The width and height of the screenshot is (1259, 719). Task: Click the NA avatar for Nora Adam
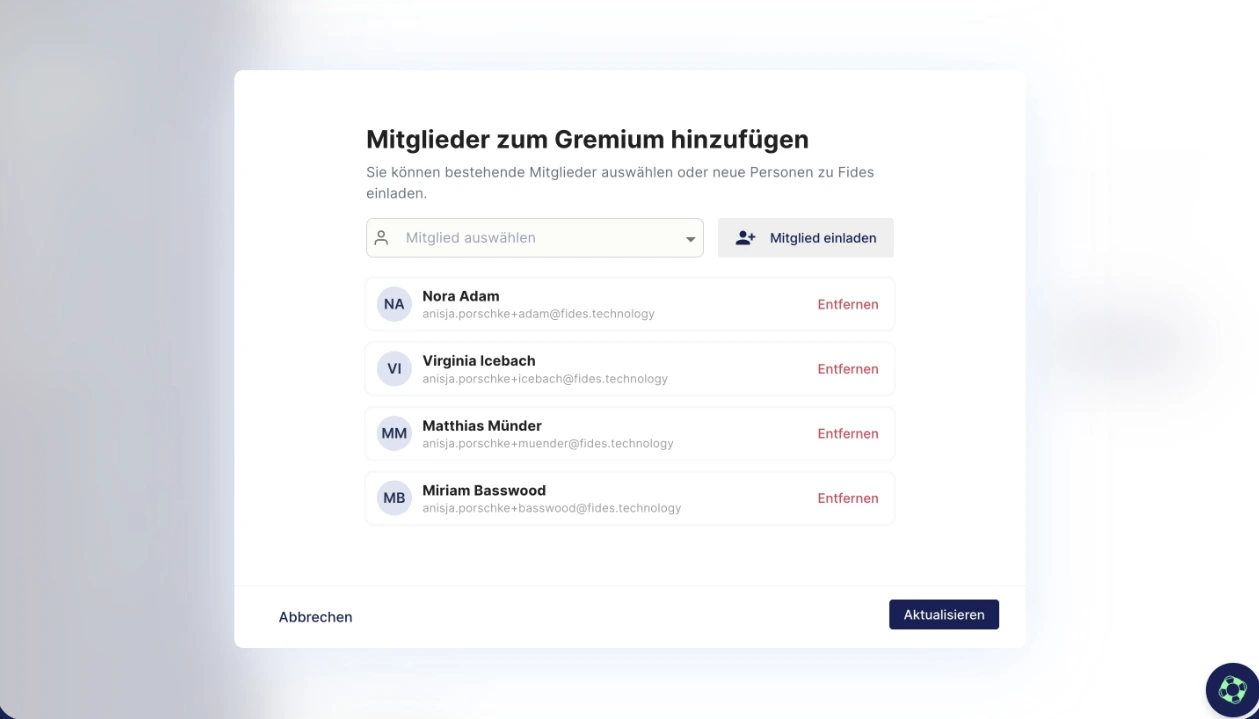(394, 304)
